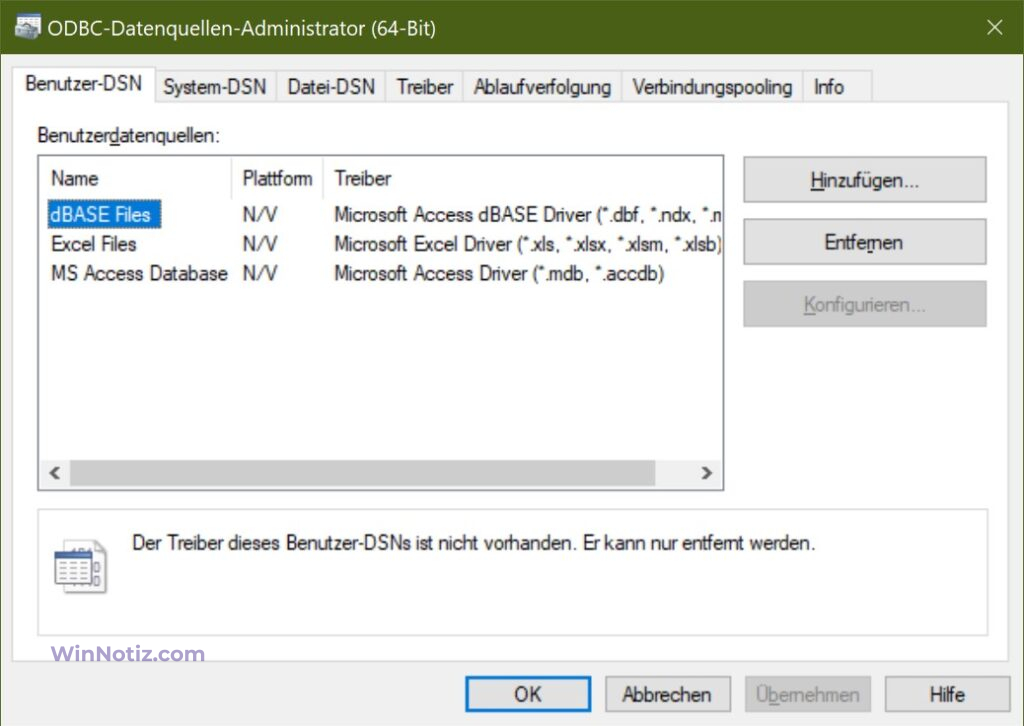The width and height of the screenshot is (1024, 726).
Task: Select the Datei-DSN tab
Action: [x=330, y=87]
